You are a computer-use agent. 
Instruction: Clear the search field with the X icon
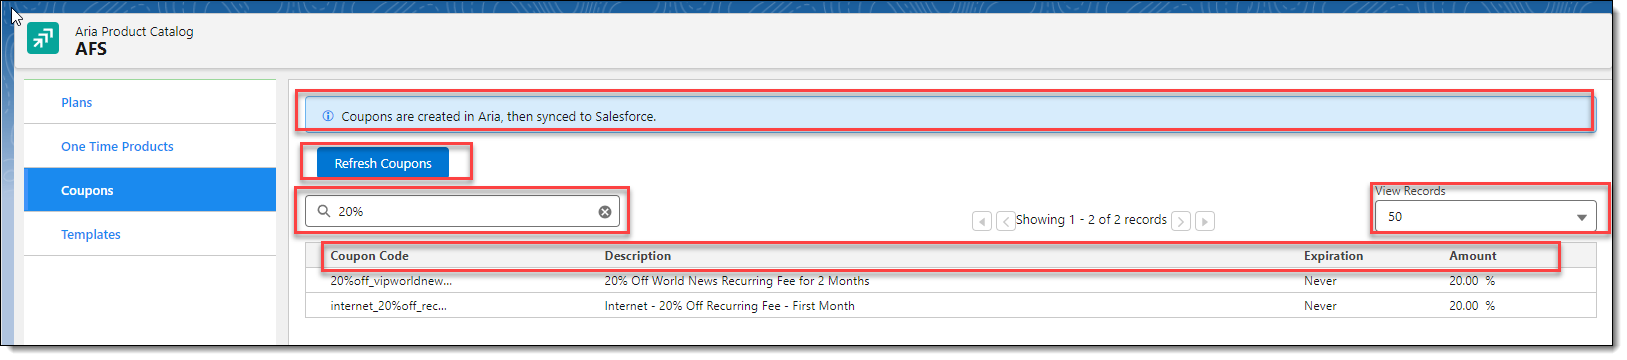click(605, 212)
